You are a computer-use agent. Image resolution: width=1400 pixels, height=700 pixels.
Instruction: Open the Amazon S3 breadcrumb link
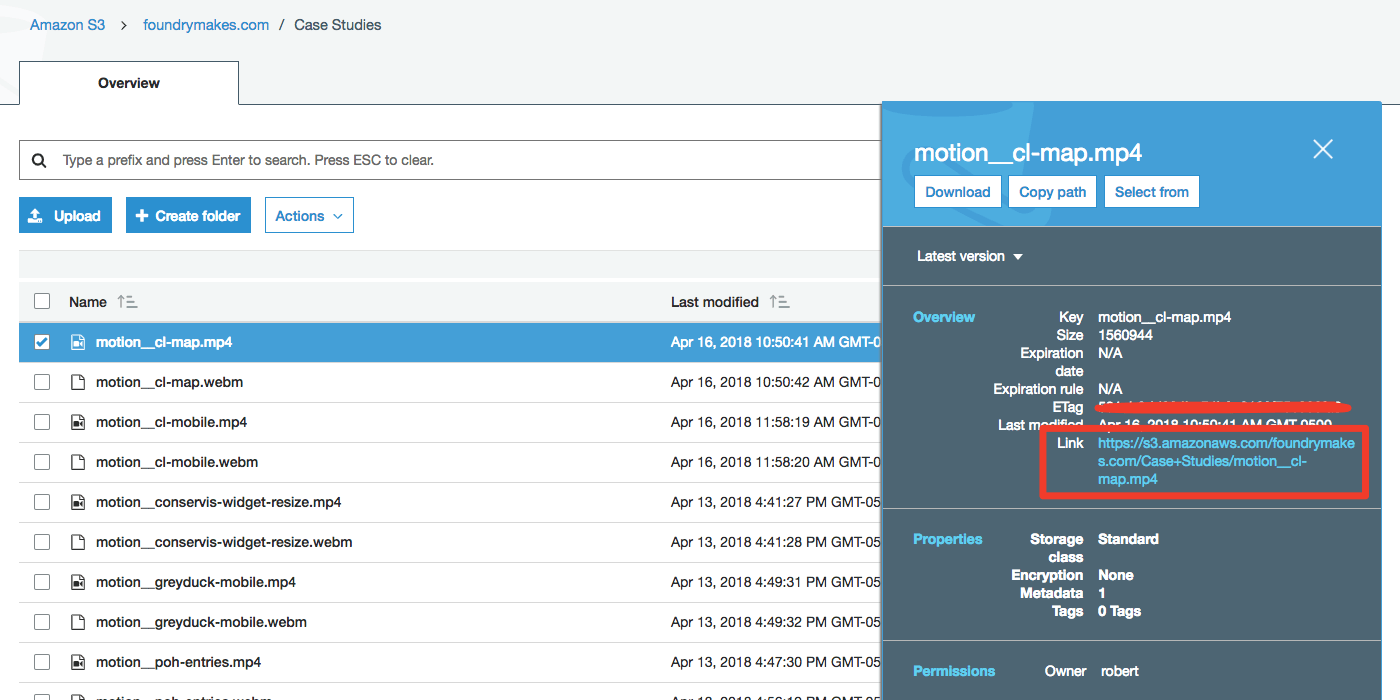click(x=67, y=25)
